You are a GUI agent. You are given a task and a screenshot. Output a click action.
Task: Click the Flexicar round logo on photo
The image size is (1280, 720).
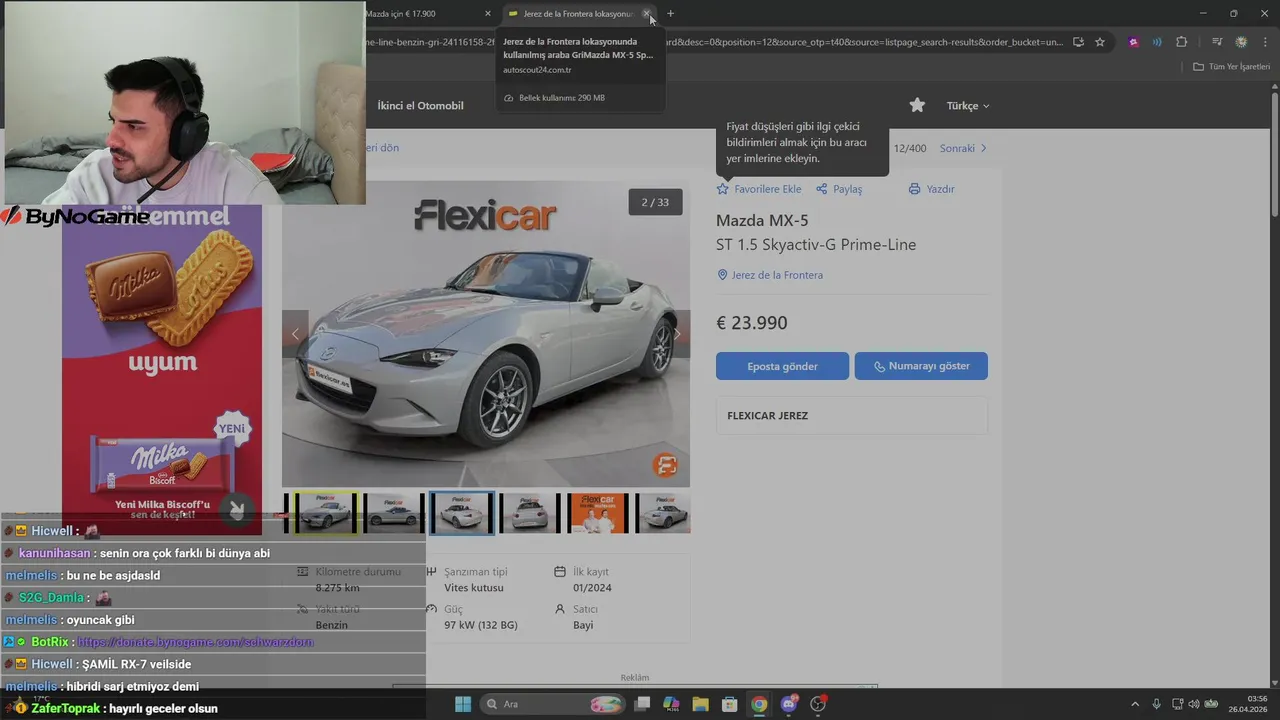click(665, 465)
